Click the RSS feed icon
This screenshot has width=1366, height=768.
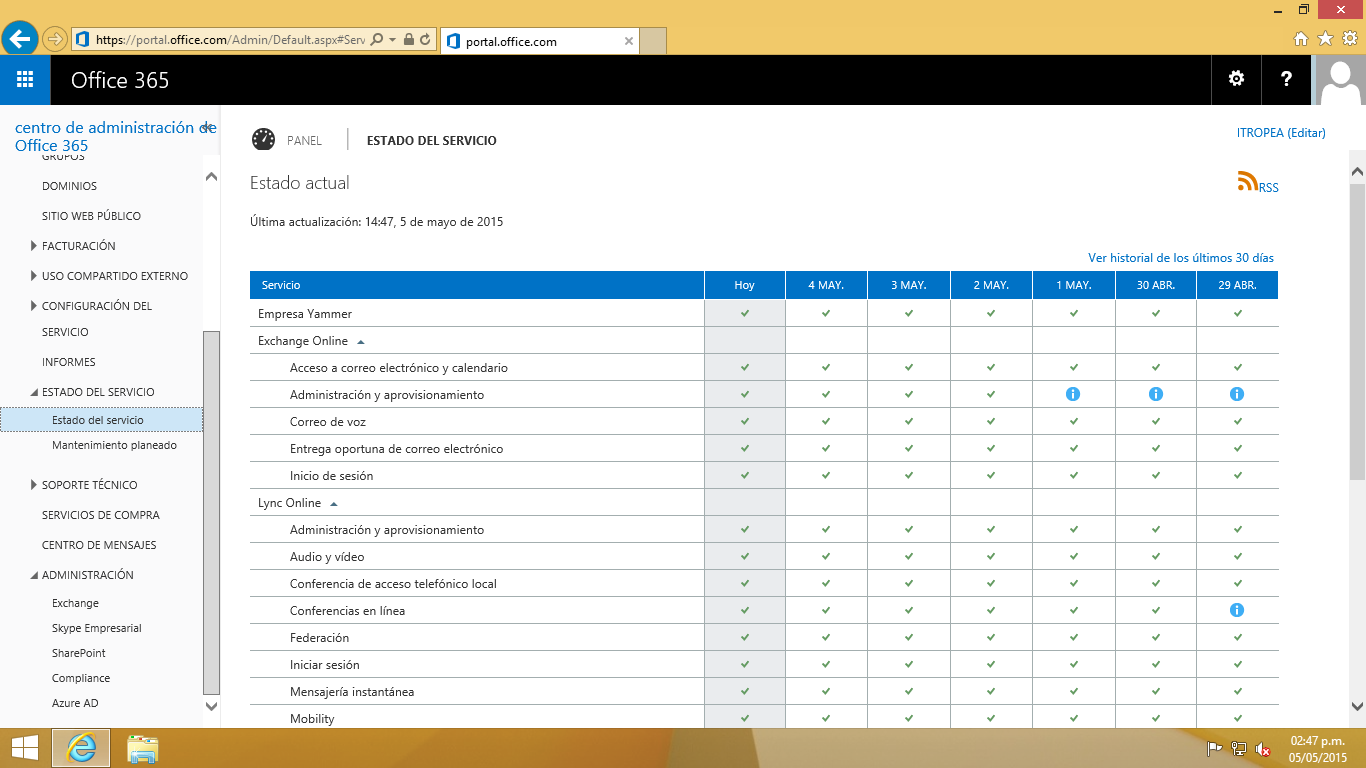(x=1248, y=181)
